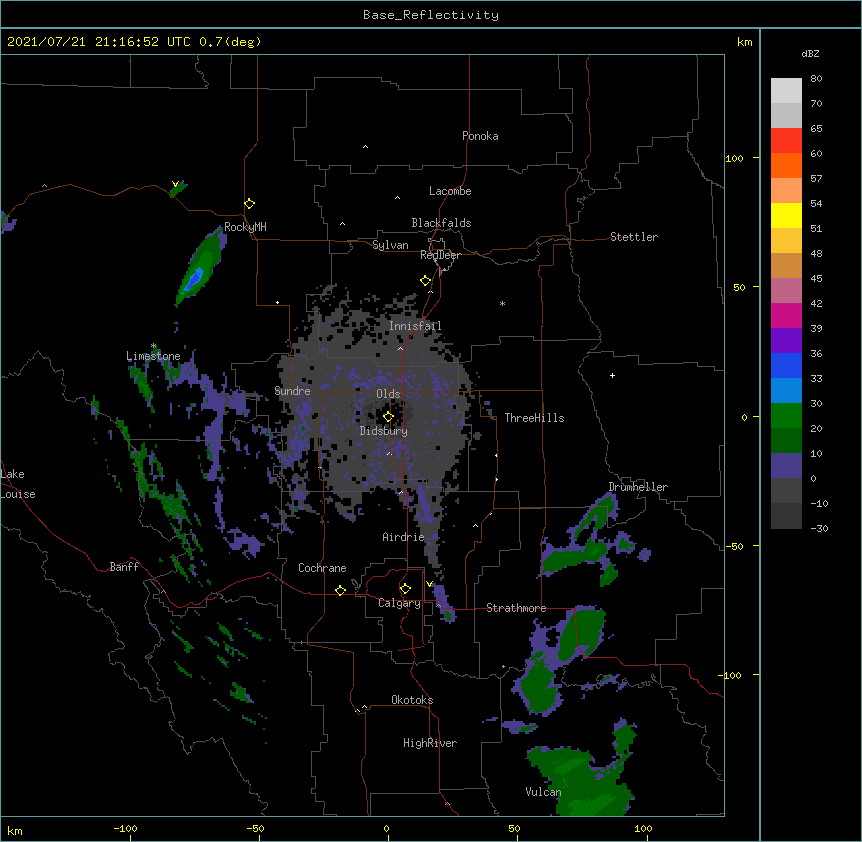Select the bright green 20-30 dBZ legend band

[x=786, y=416]
